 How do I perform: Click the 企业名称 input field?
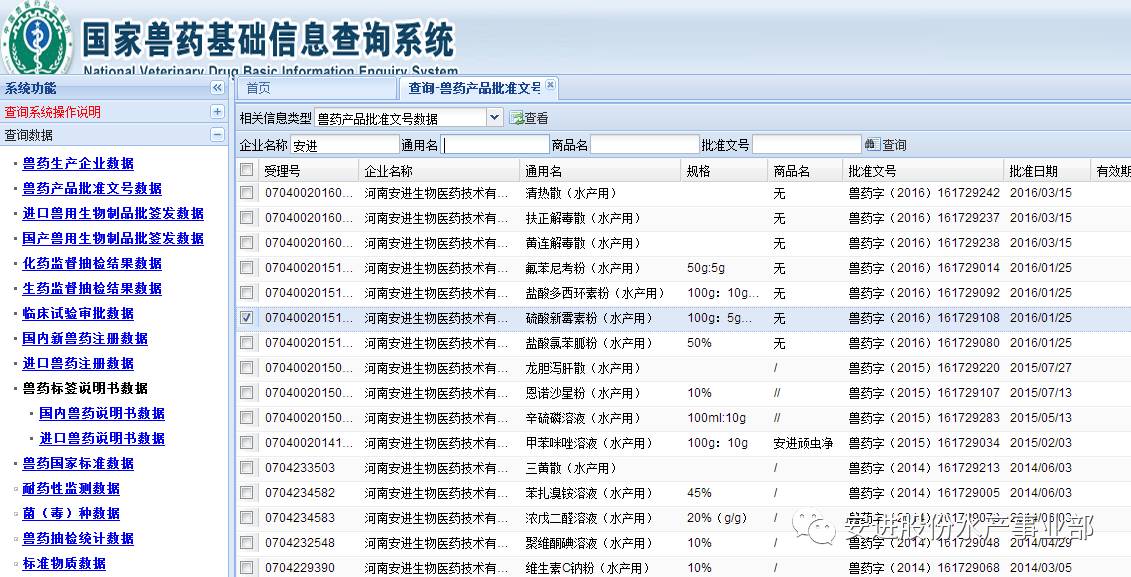pos(345,145)
